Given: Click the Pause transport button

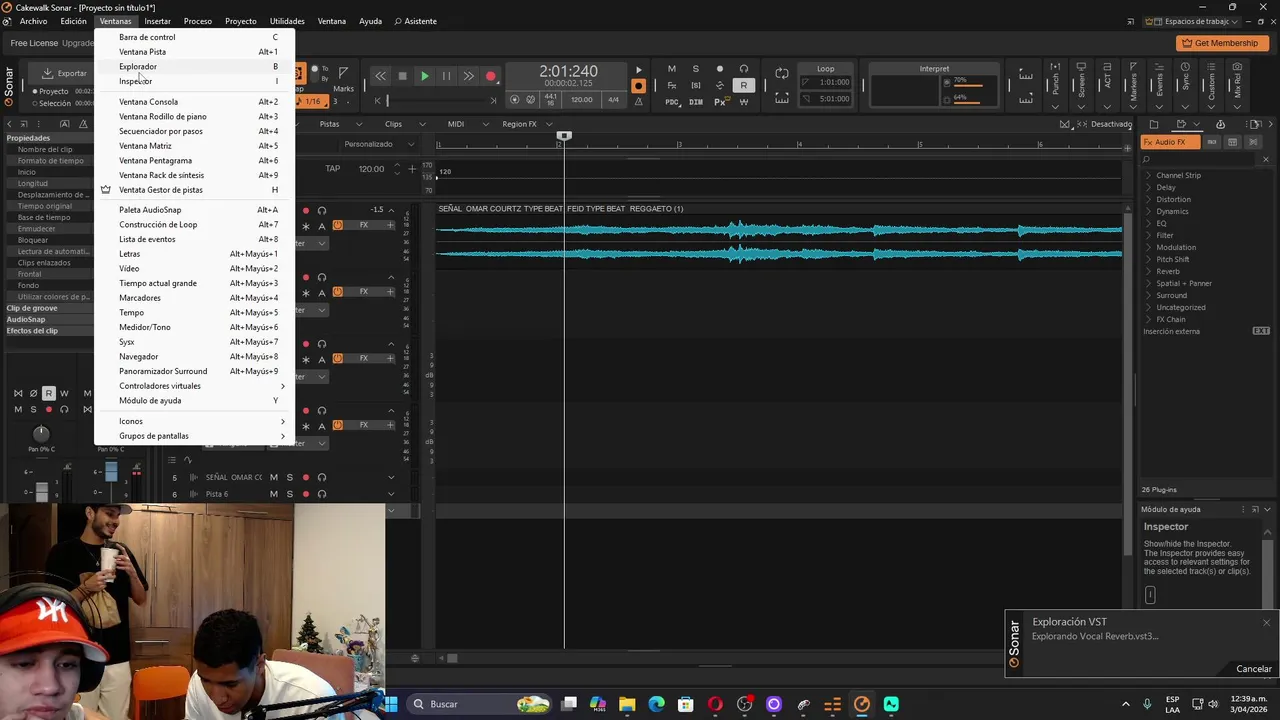Looking at the screenshot, I should [x=446, y=76].
